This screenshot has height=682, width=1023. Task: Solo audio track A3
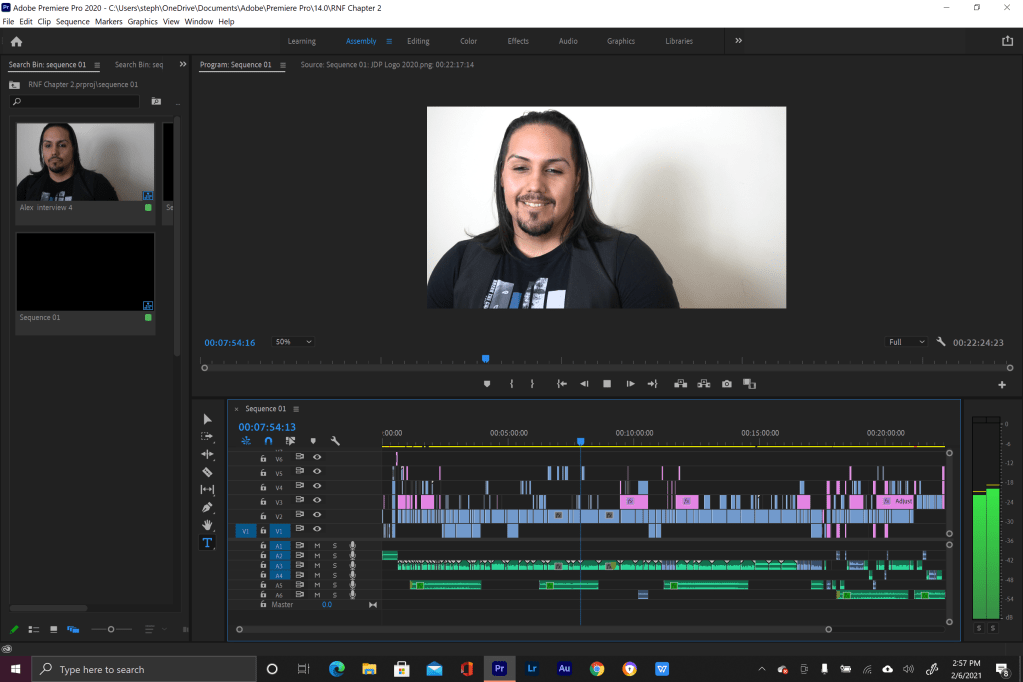point(335,565)
